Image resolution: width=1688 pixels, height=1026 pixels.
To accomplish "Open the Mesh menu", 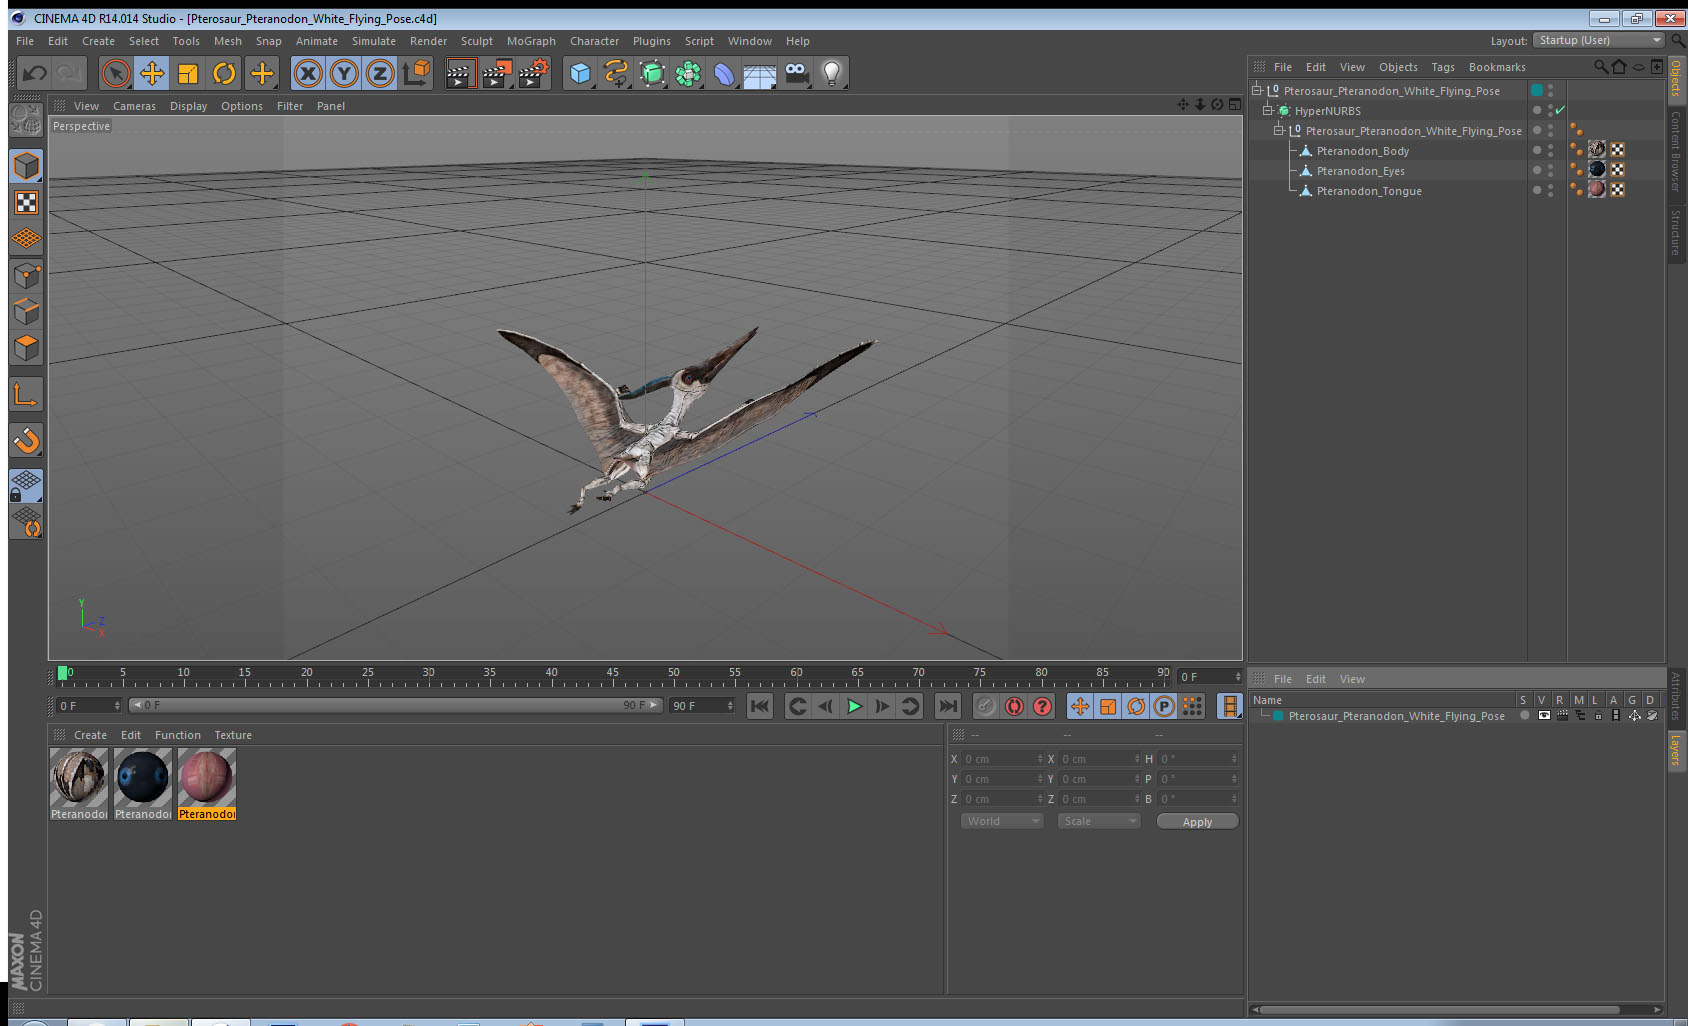I will tap(228, 41).
